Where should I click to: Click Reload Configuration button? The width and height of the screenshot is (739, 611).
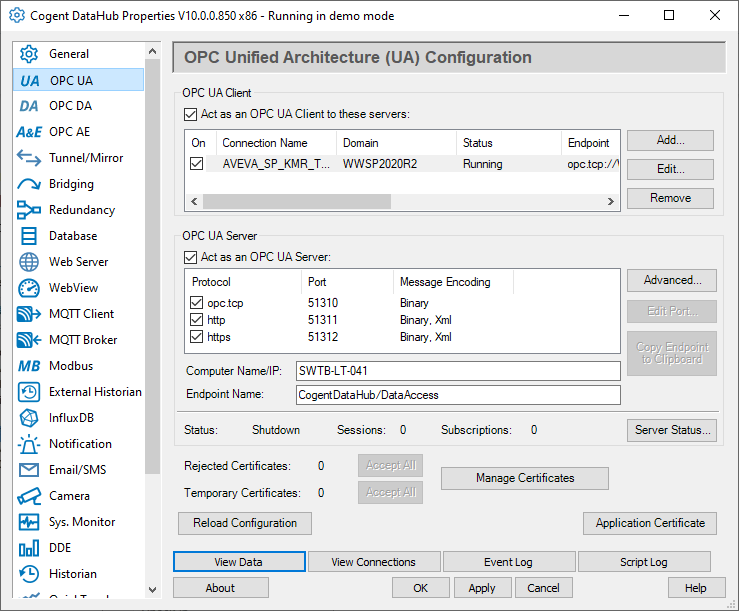click(x=245, y=523)
